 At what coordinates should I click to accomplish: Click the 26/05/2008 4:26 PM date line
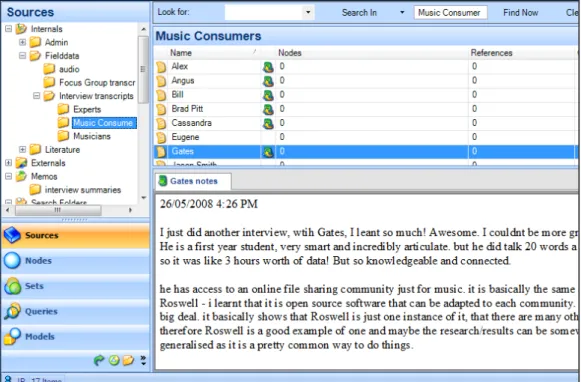pos(209,204)
